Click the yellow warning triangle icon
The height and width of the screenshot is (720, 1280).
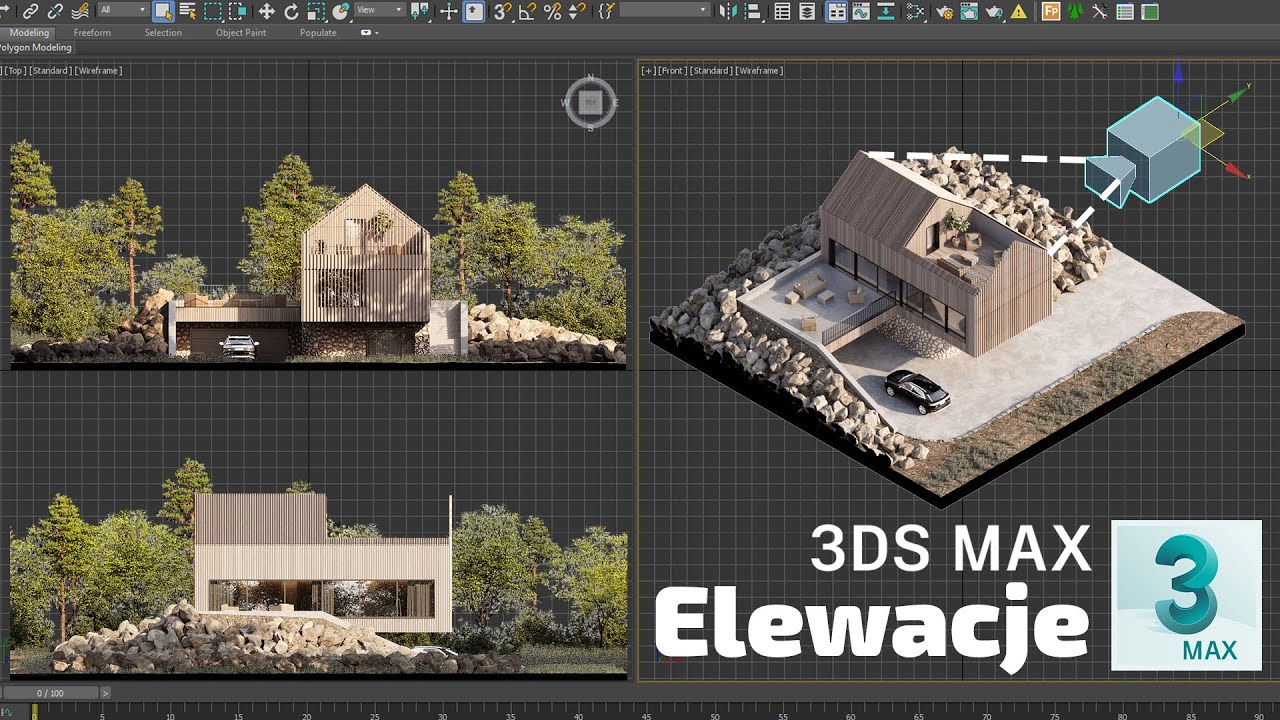point(1018,11)
